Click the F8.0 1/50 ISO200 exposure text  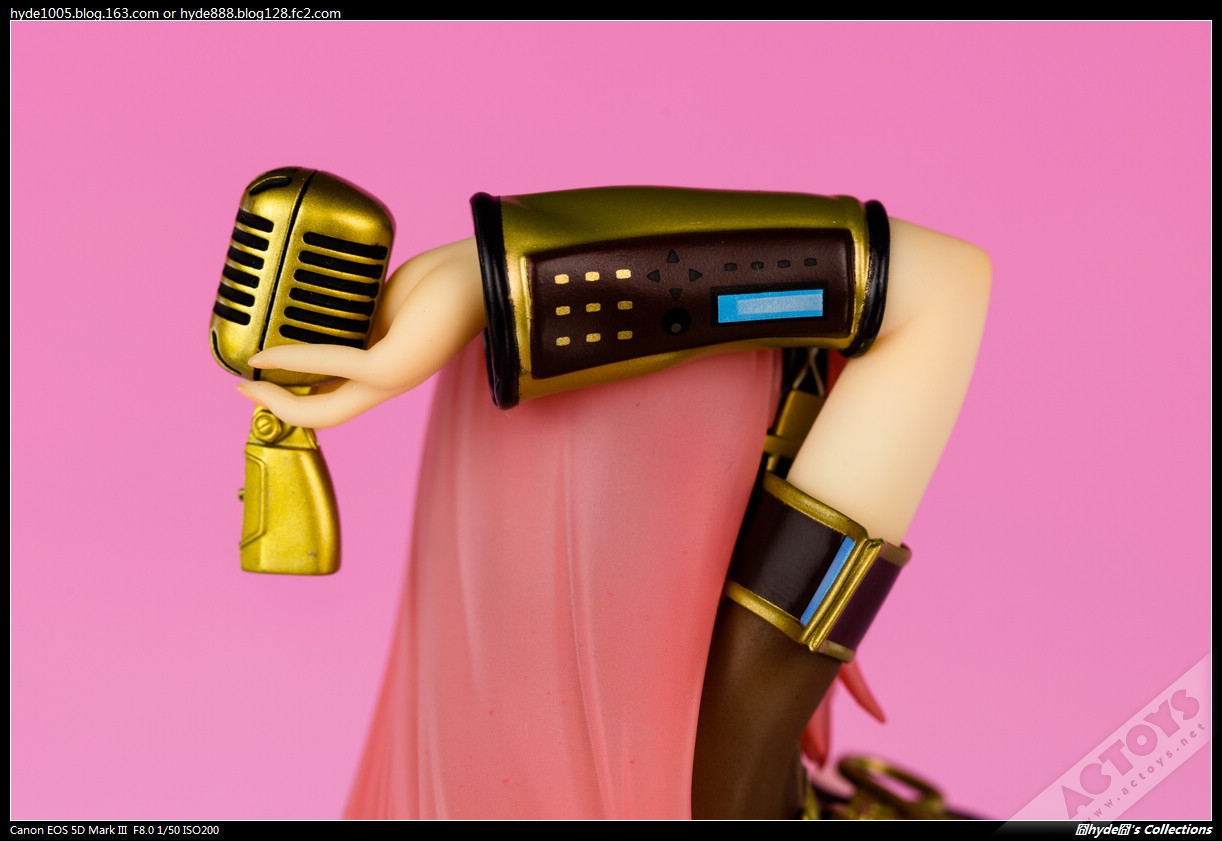click(x=176, y=830)
